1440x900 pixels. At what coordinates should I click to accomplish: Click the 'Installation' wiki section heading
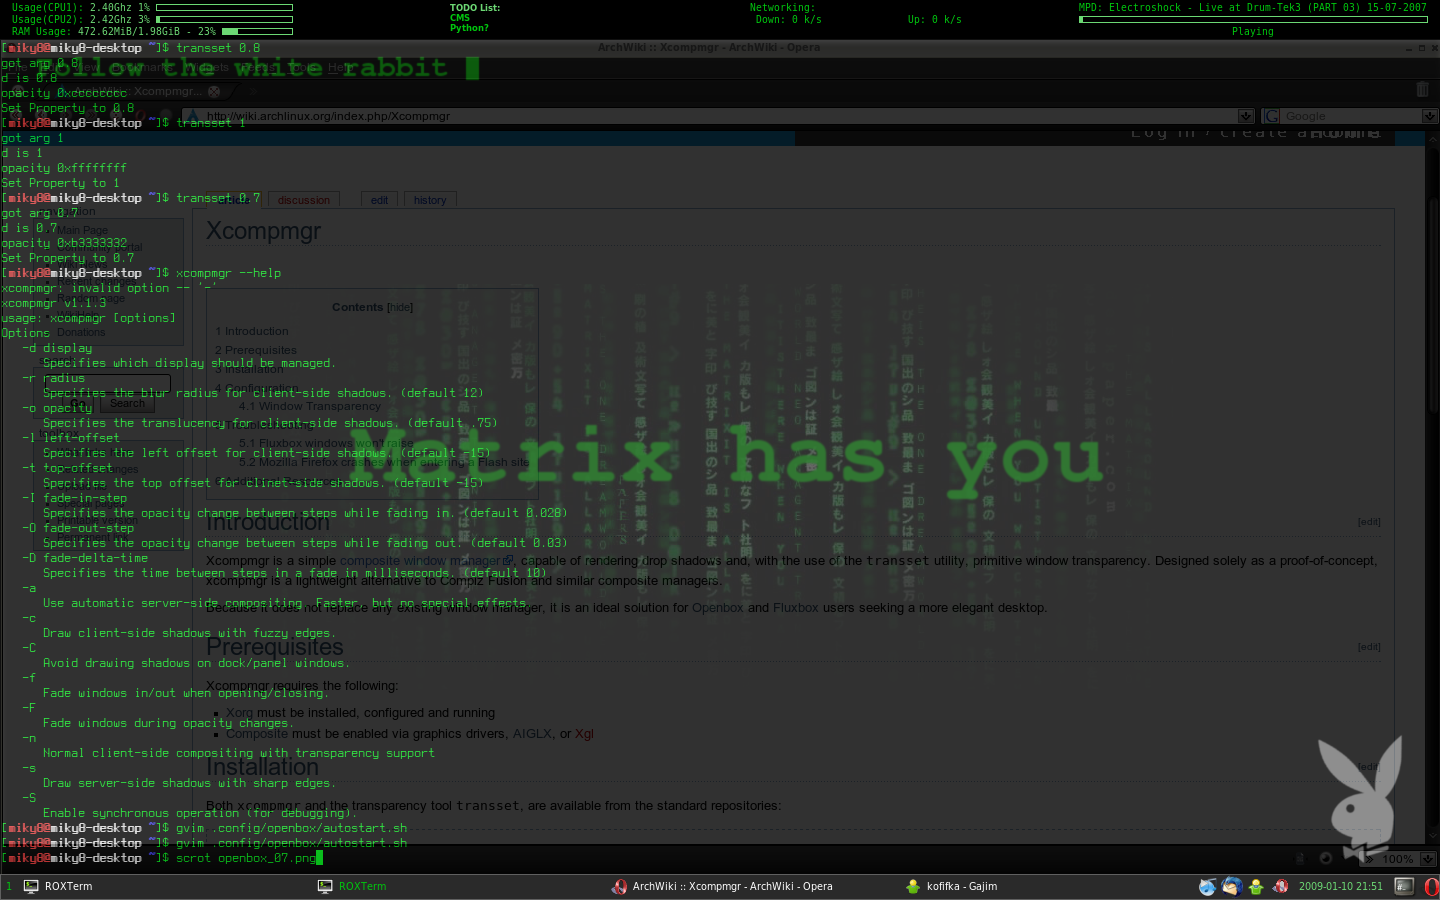pos(262,767)
